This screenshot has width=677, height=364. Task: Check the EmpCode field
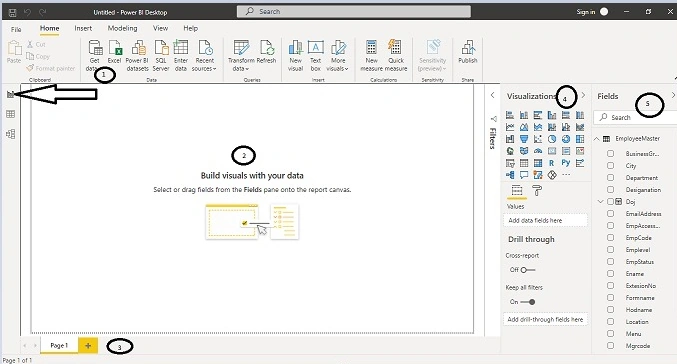click(611, 237)
